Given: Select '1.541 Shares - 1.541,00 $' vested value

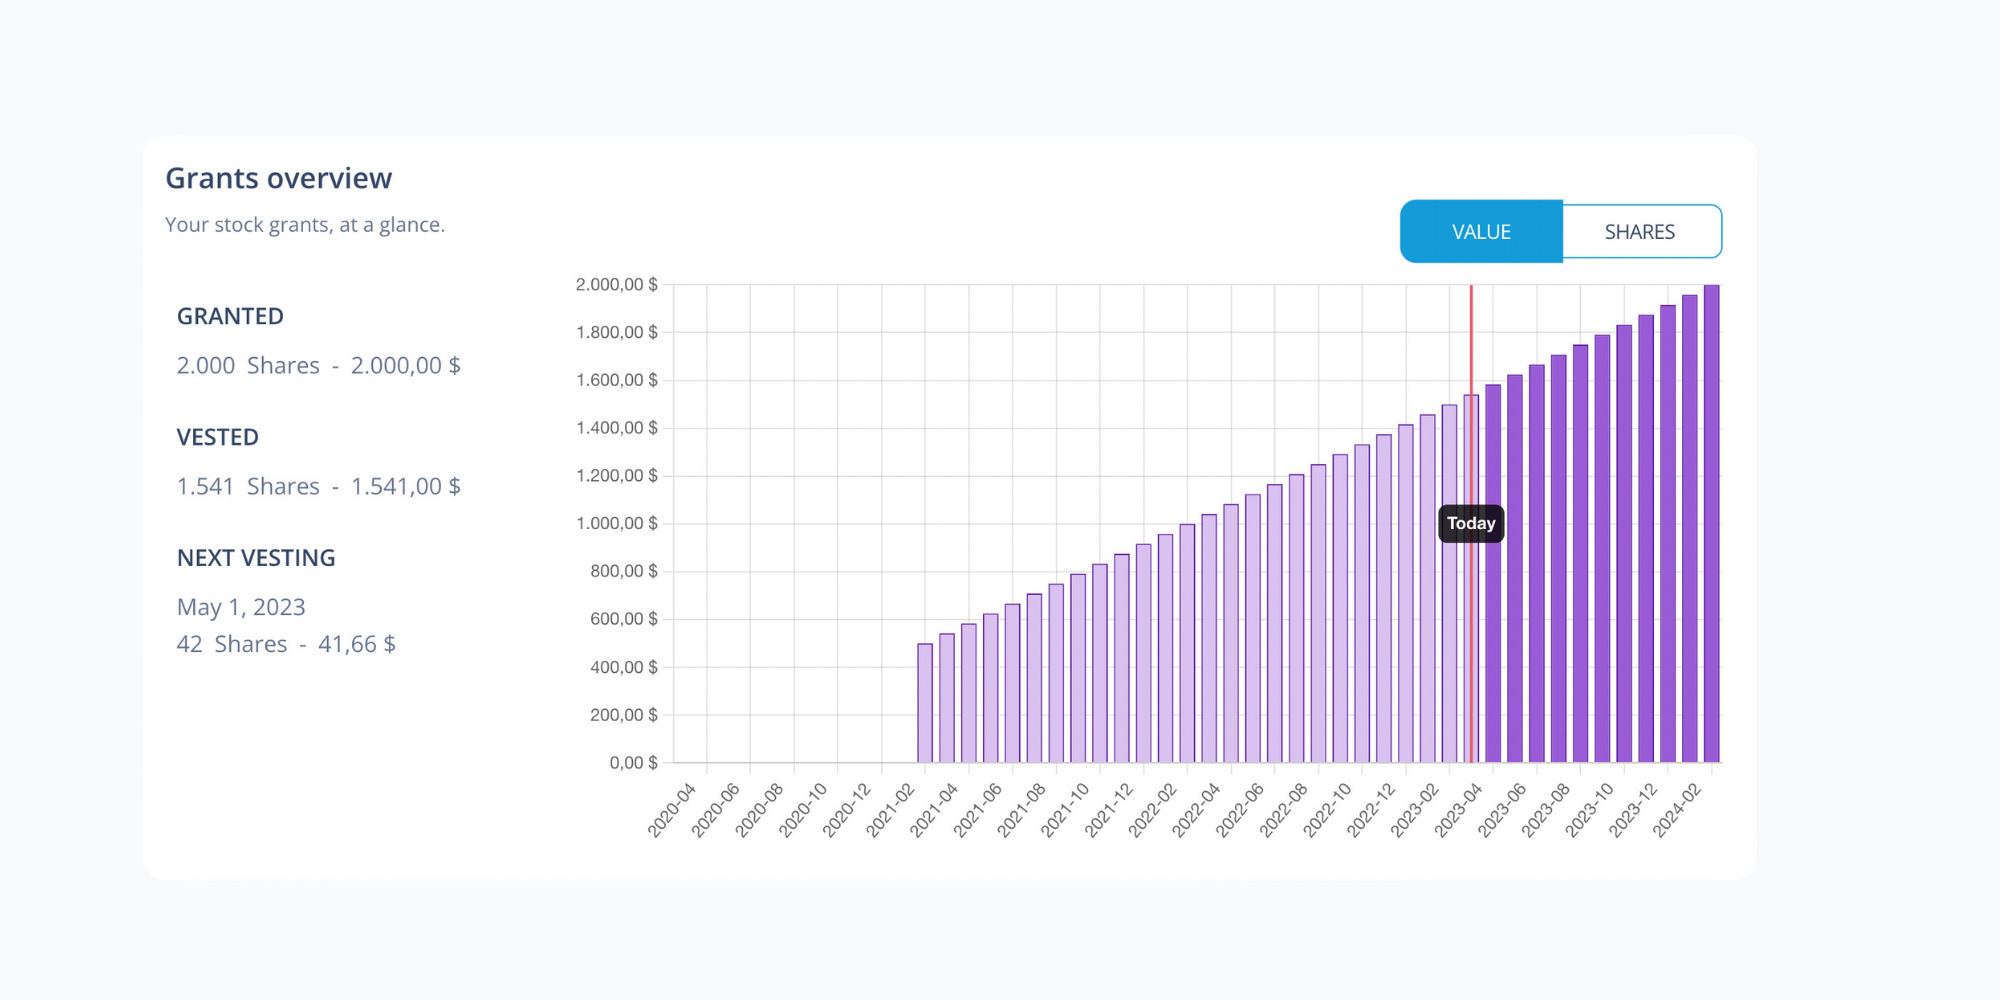Looking at the screenshot, I should click(319, 487).
